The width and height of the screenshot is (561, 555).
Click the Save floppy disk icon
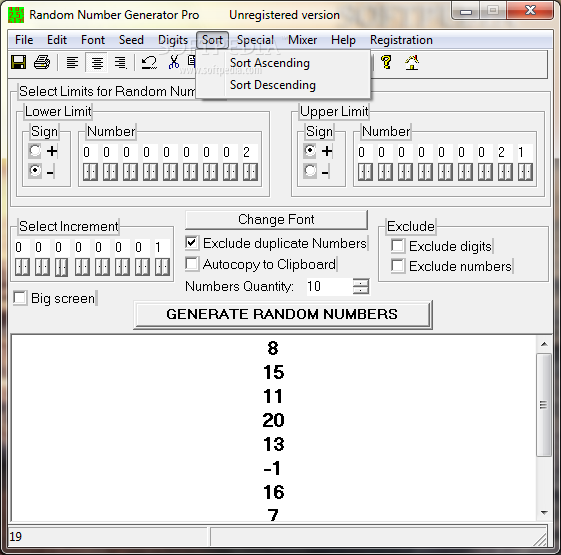coord(19,63)
